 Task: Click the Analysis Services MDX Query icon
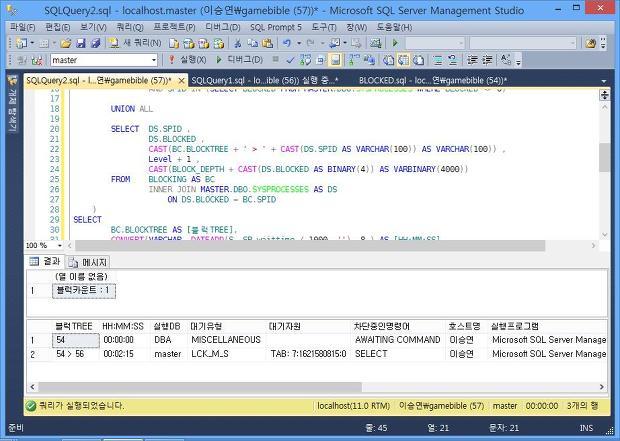189,43
